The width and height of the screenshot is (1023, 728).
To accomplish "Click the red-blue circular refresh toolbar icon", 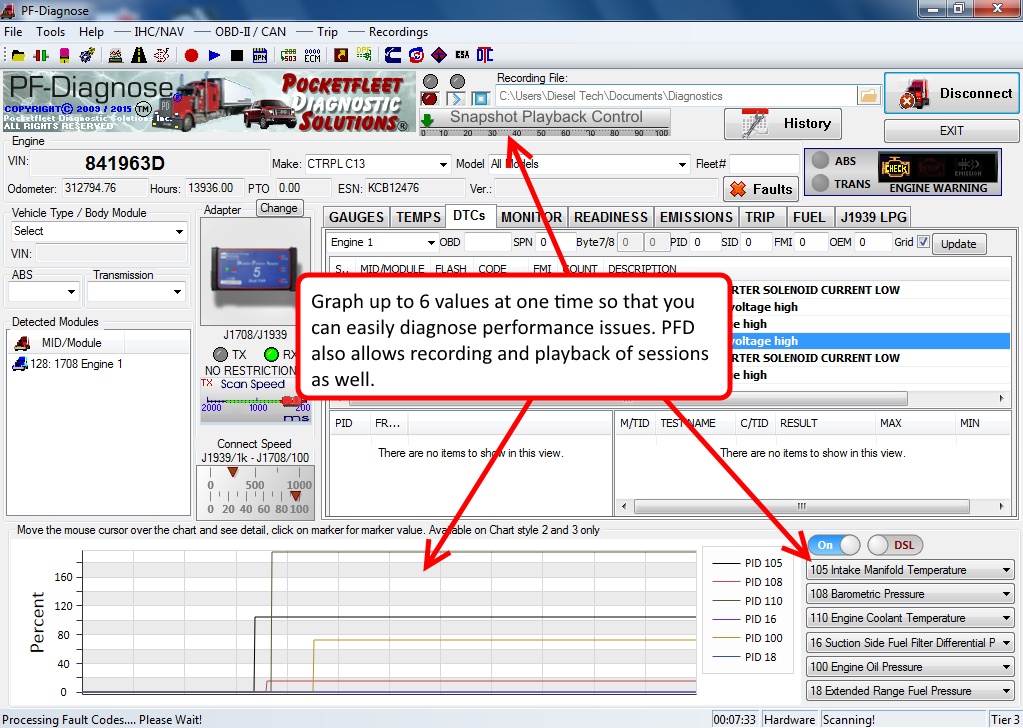I will click(416, 55).
